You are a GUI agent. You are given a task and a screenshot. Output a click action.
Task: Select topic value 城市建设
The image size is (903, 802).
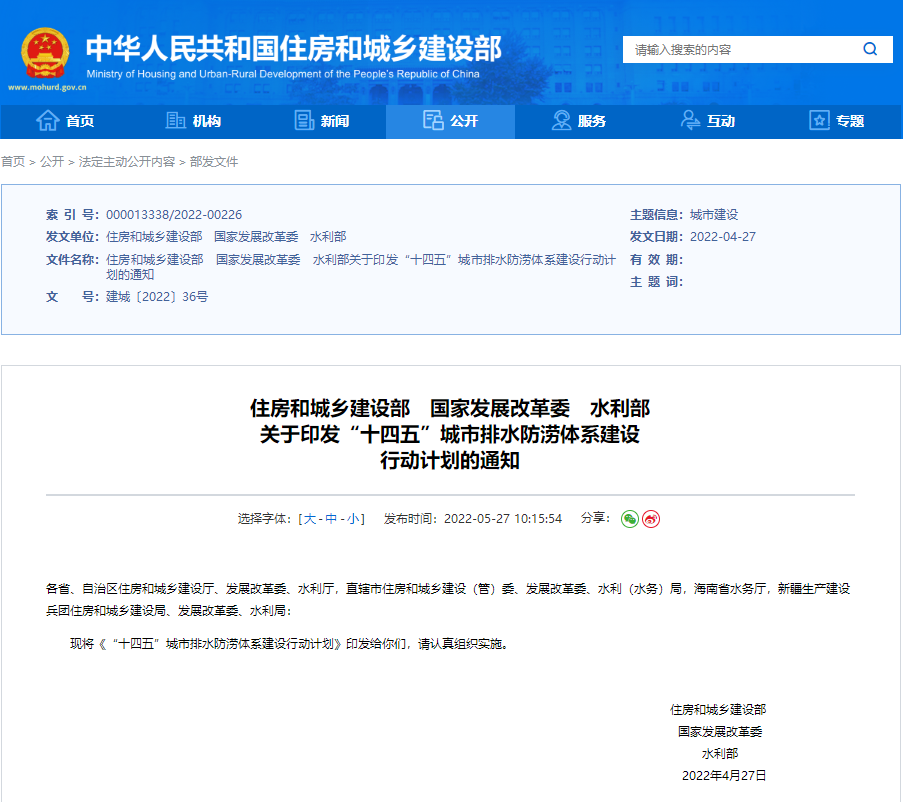(714, 215)
